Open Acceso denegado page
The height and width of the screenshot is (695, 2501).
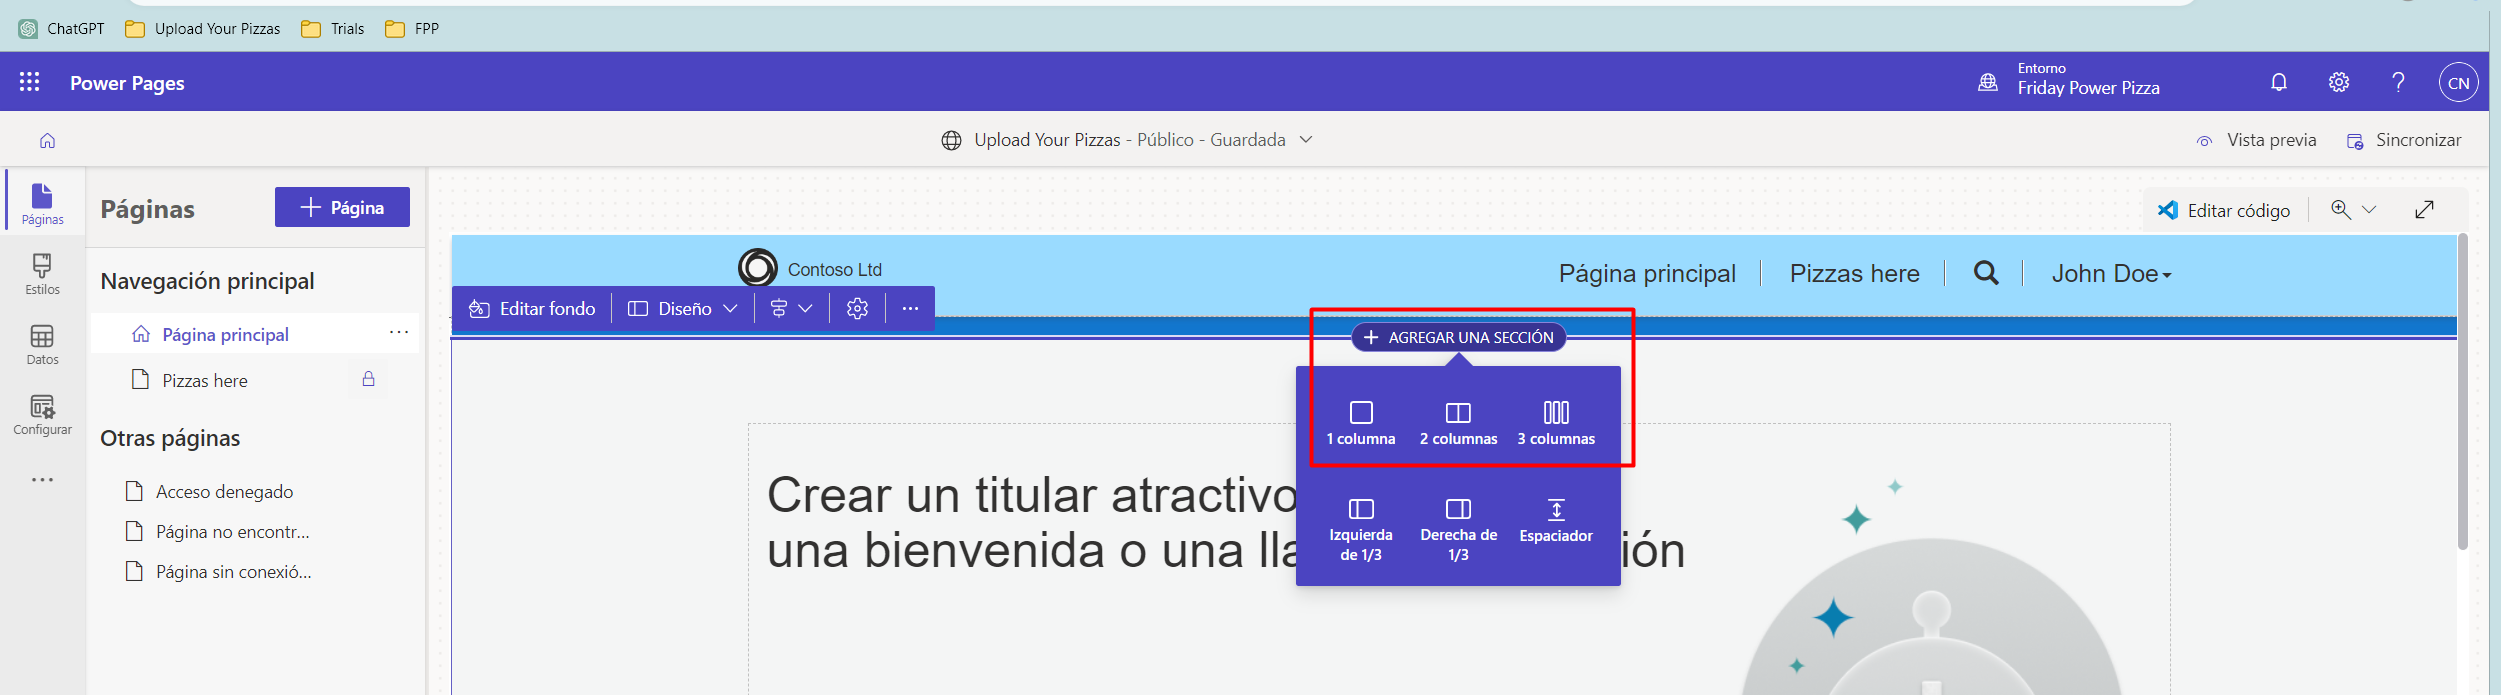tap(224, 491)
